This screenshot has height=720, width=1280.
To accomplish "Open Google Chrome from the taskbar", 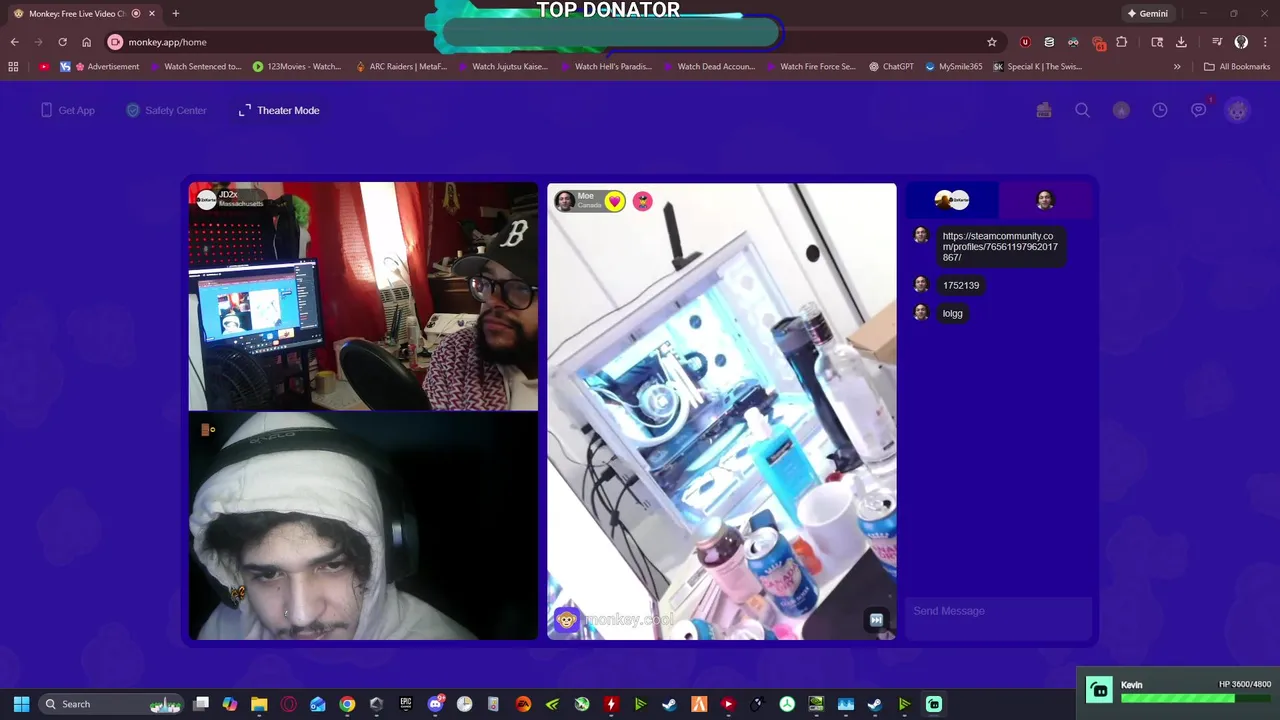I will click(347, 704).
